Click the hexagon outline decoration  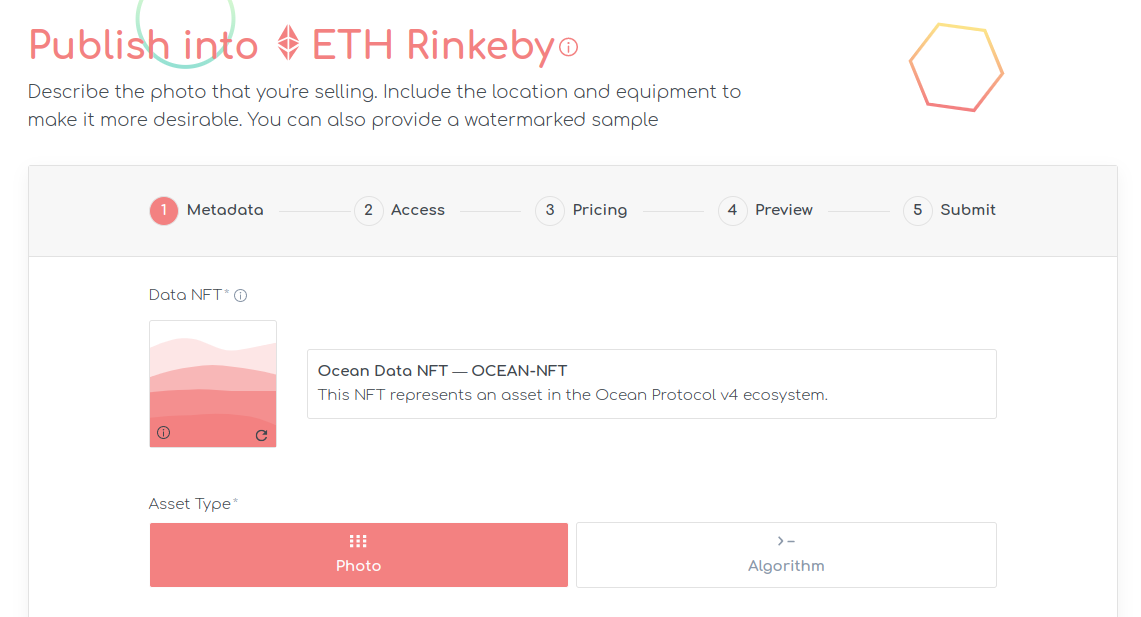point(956,68)
